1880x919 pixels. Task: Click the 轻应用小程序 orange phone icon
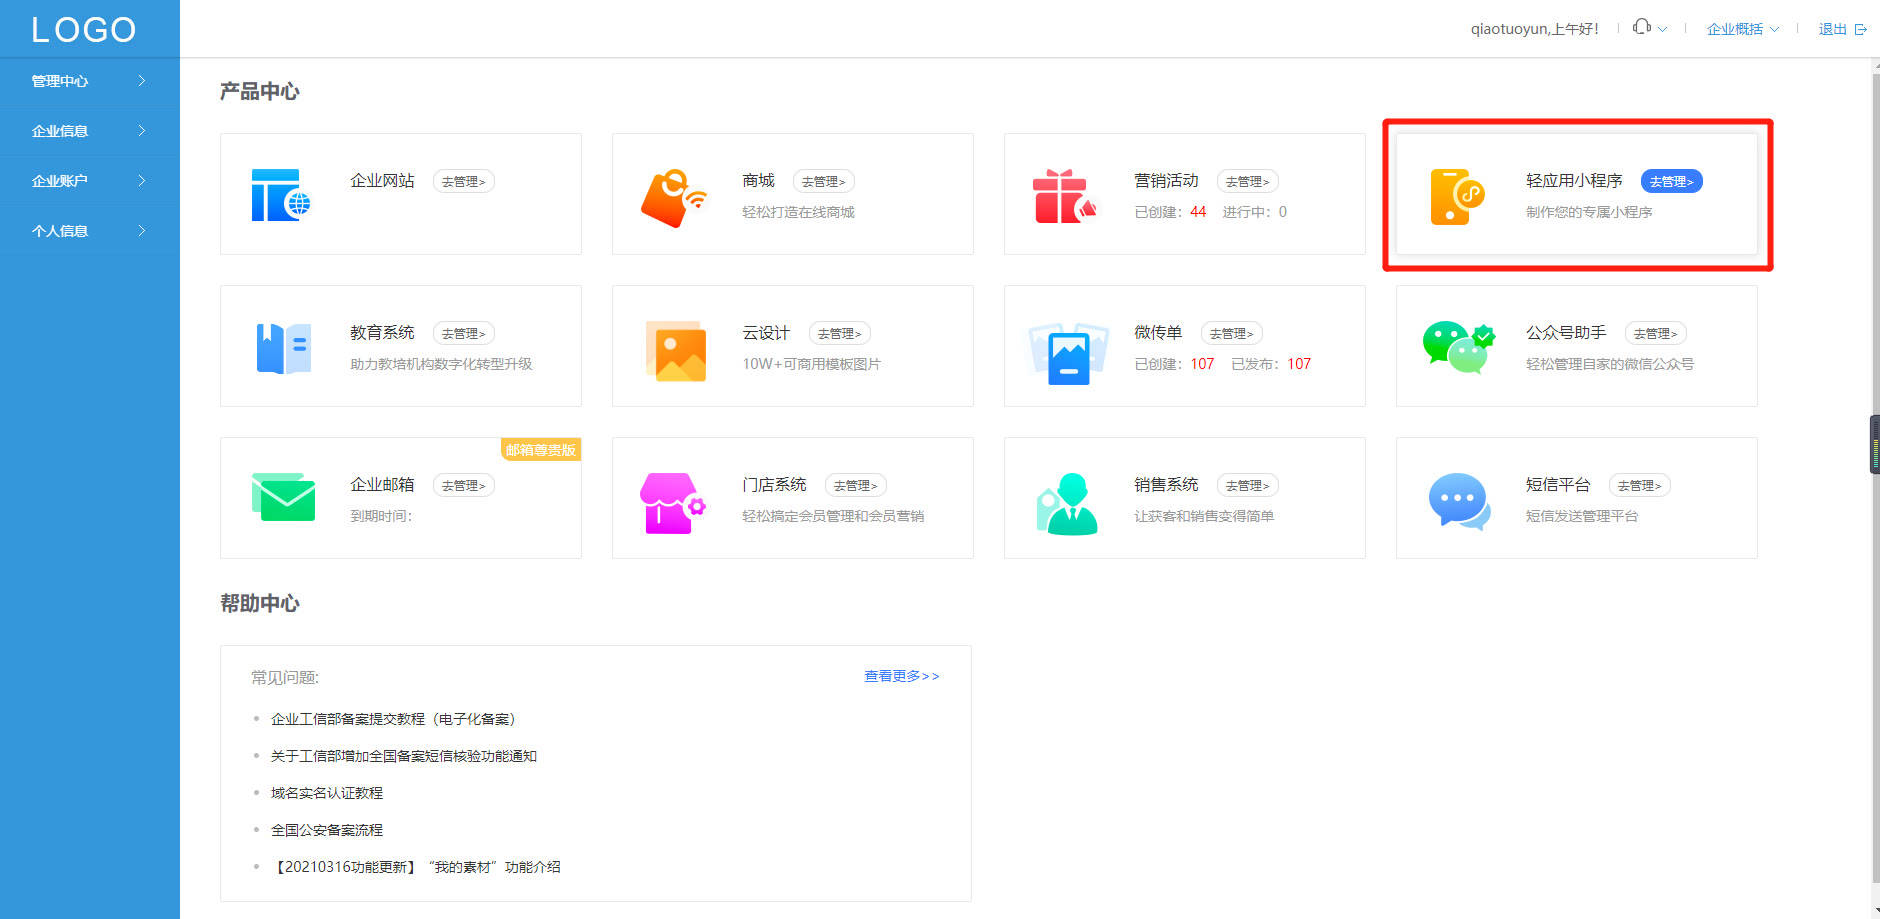[x=1456, y=196]
